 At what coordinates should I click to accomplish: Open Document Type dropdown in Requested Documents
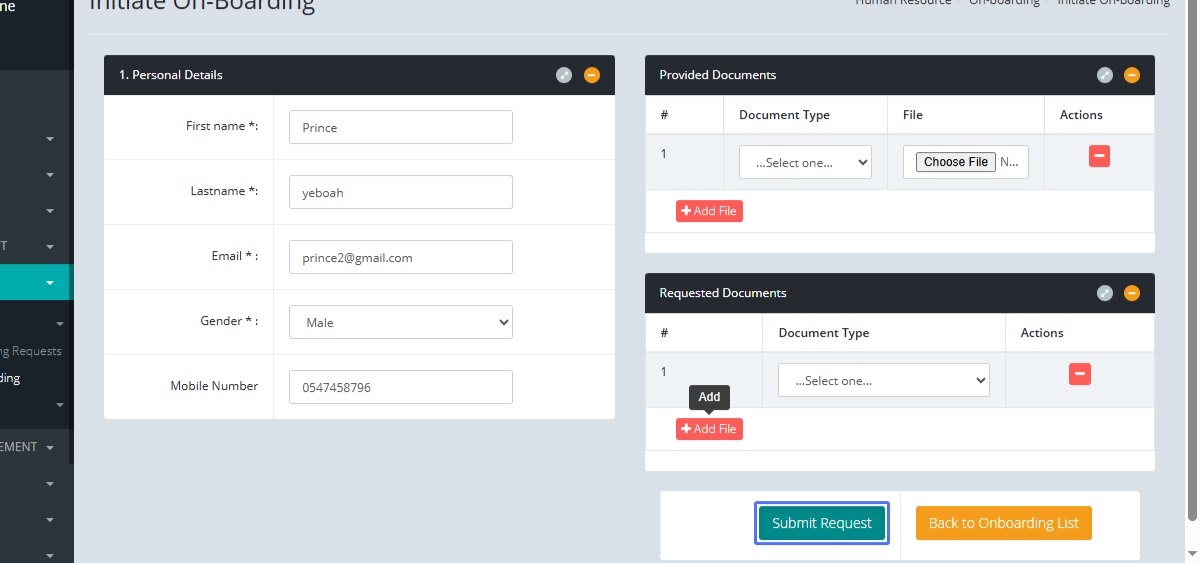point(883,380)
